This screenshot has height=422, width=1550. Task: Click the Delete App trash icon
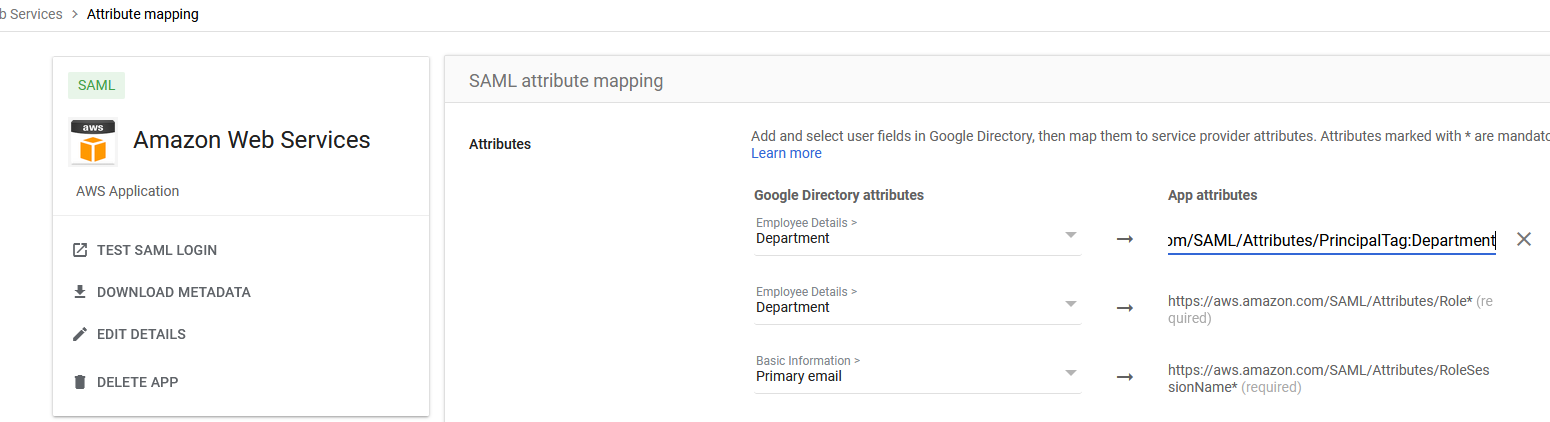click(80, 382)
